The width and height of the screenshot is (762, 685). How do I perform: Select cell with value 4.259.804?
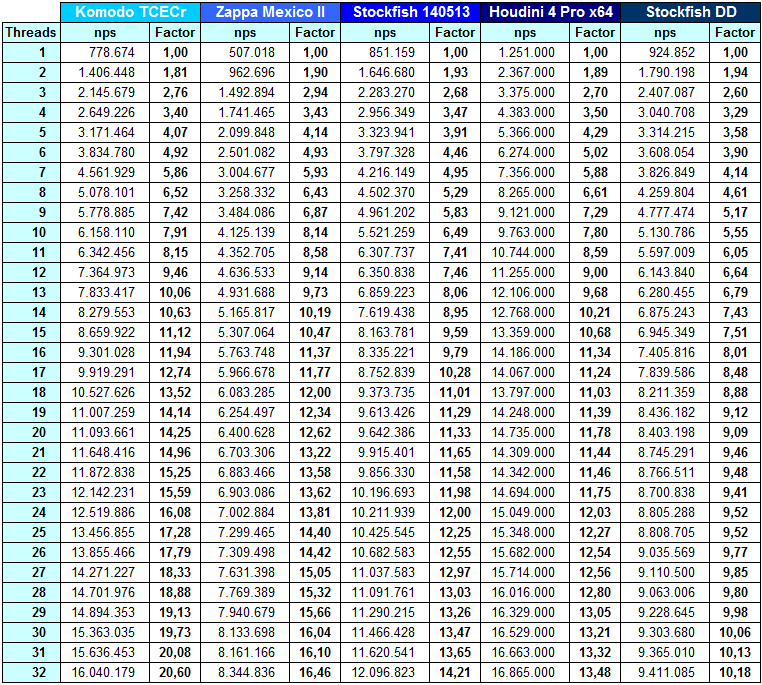(x=665, y=192)
